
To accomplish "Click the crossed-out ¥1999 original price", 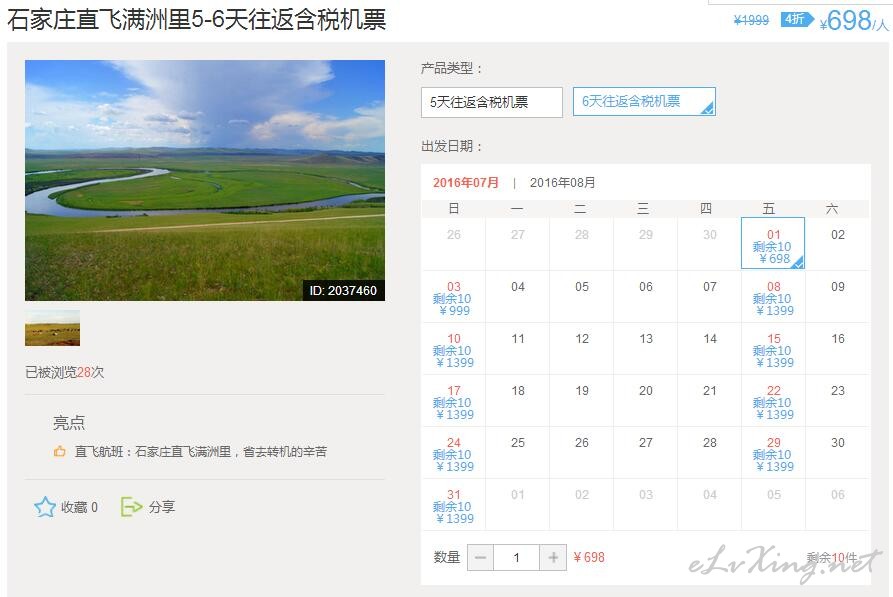I will click(751, 21).
